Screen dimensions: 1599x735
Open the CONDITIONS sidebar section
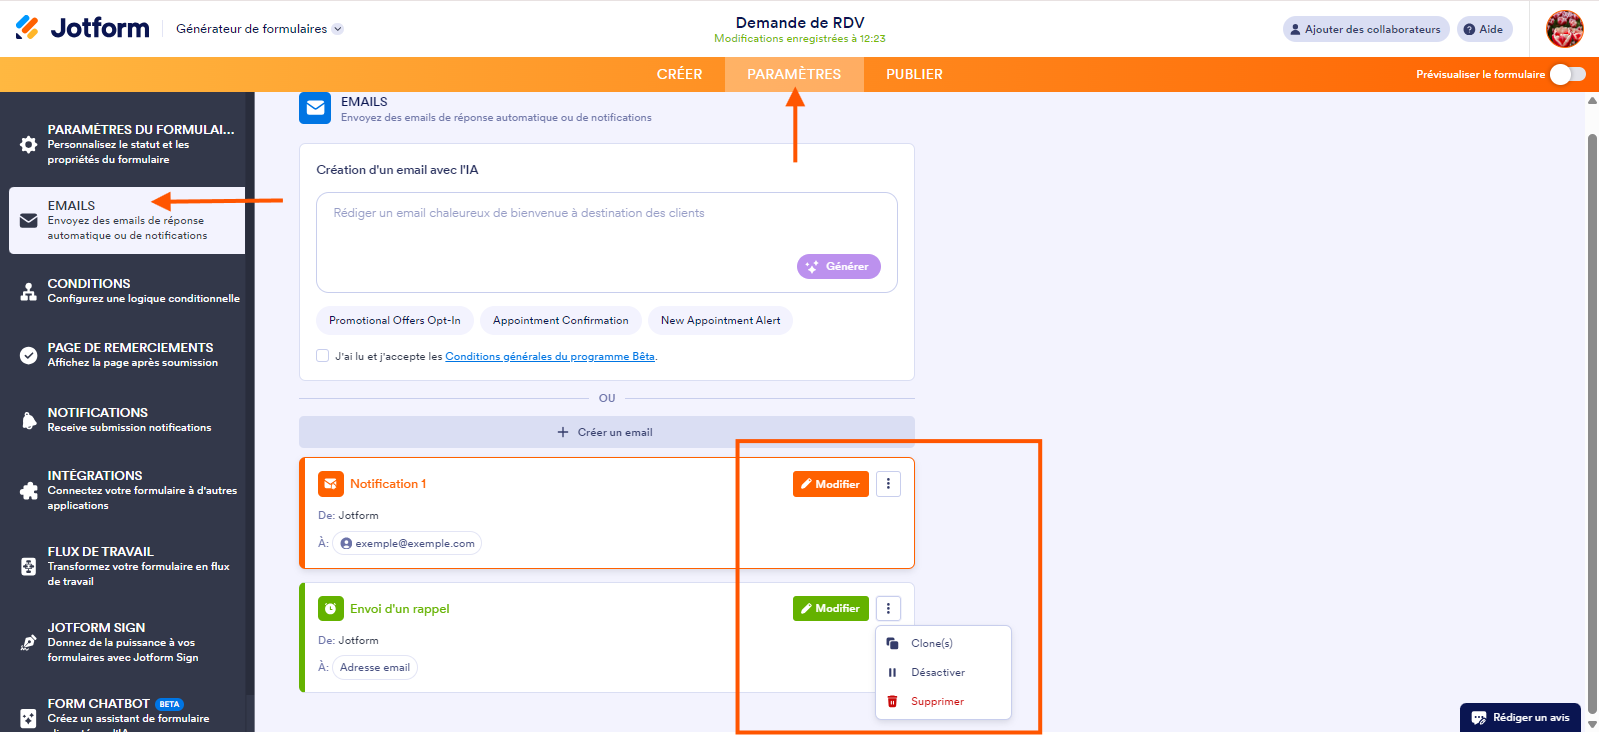point(127,291)
